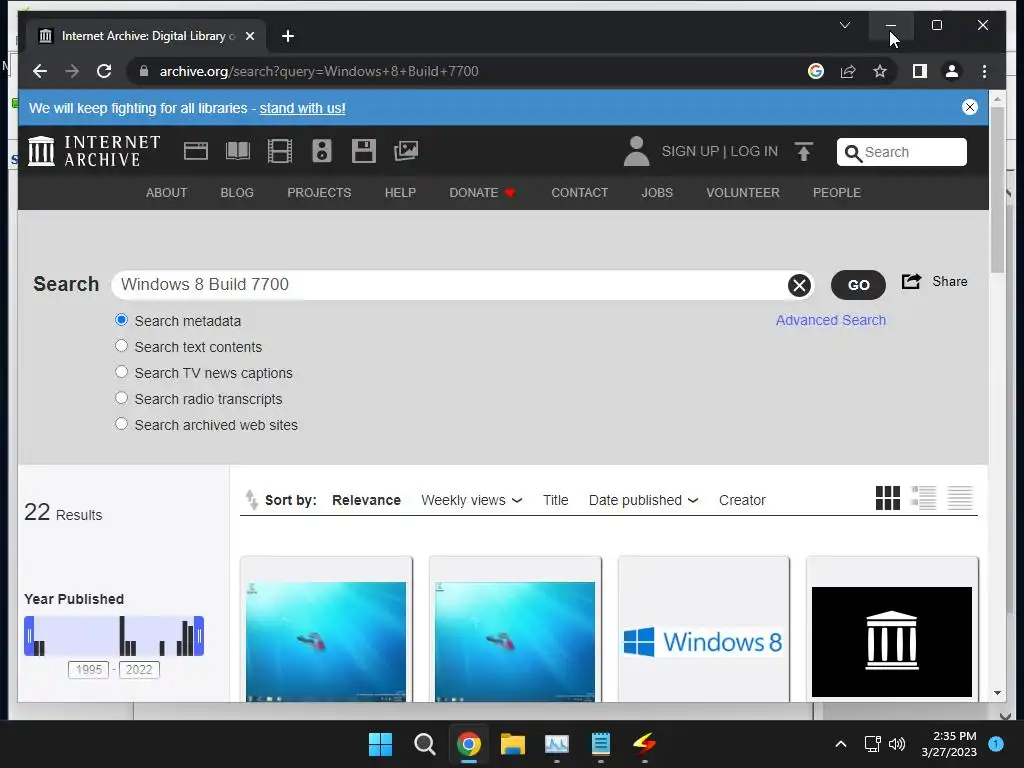The image size is (1024, 768).
Task: Open a new Chrome tab
Action: 287,36
